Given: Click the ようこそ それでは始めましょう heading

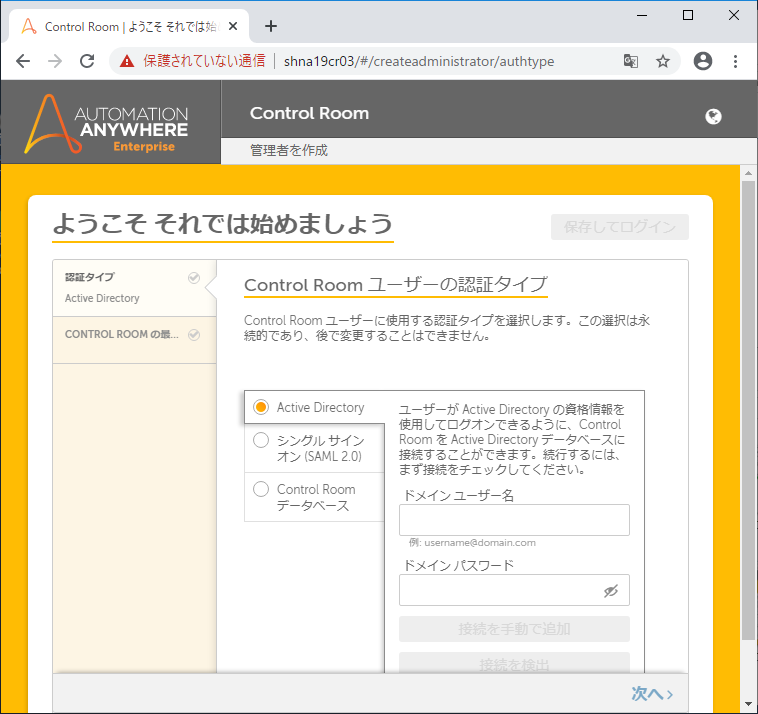Looking at the screenshot, I should click(222, 224).
